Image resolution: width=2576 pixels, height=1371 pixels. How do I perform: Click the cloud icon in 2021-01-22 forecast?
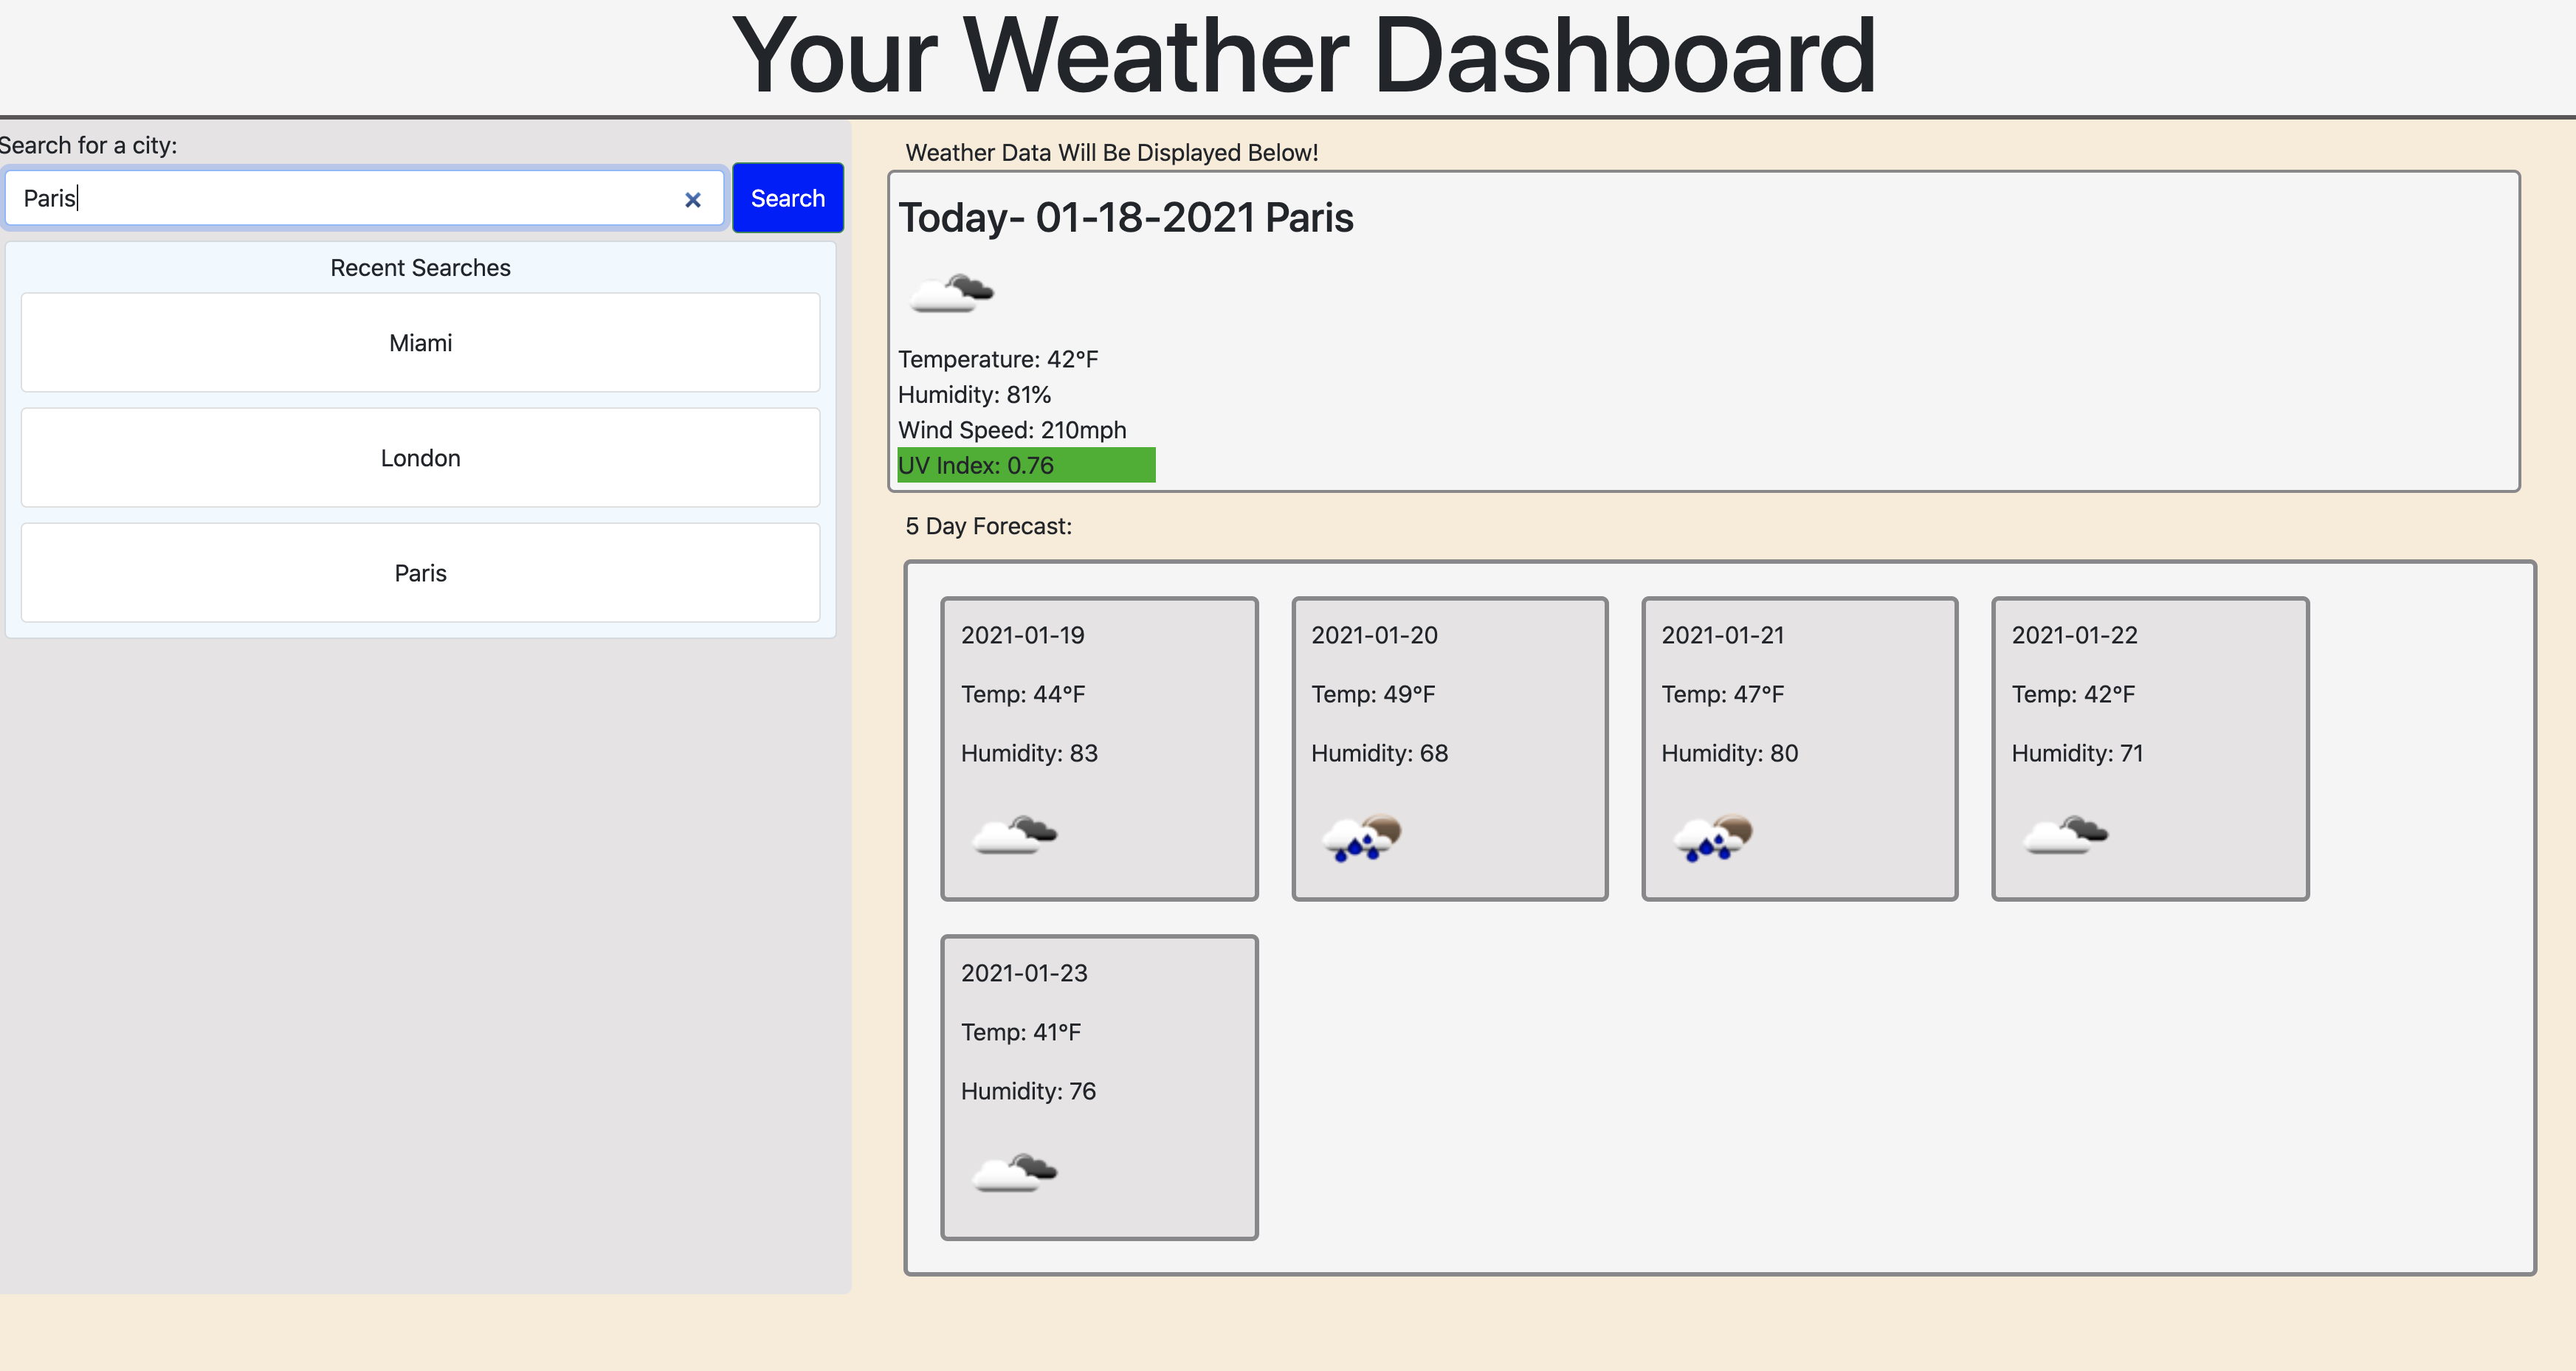click(x=2065, y=834)
